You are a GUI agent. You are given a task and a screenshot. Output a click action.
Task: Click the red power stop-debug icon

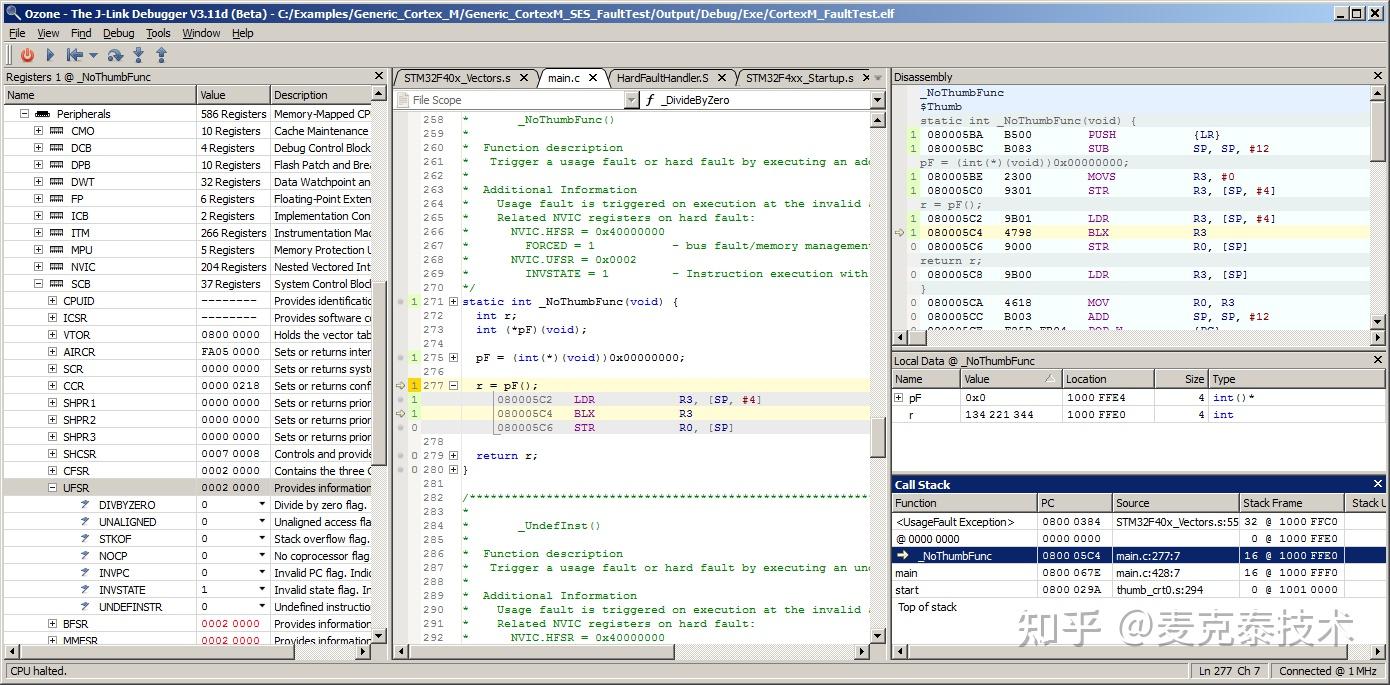(x=27, y=56)
